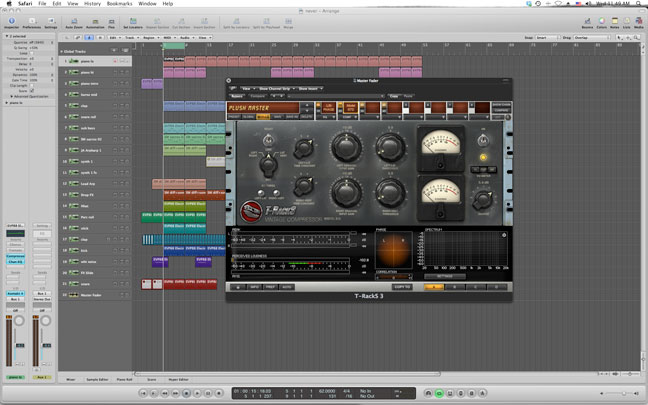
Task: Toggle record enable on the piano lo track
Action: 115,61
